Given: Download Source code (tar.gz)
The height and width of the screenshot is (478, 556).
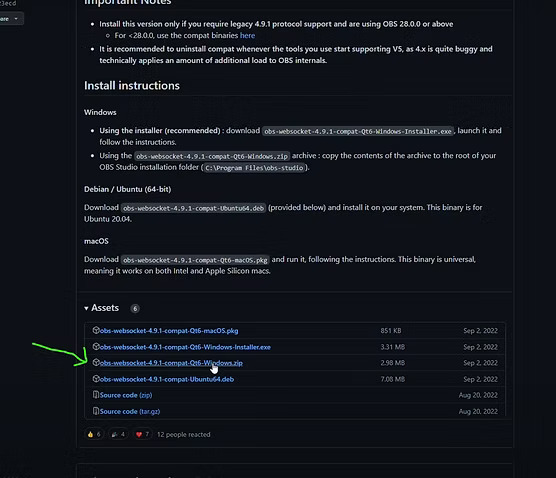Looking at the screenshot, I should coord(130,412).
